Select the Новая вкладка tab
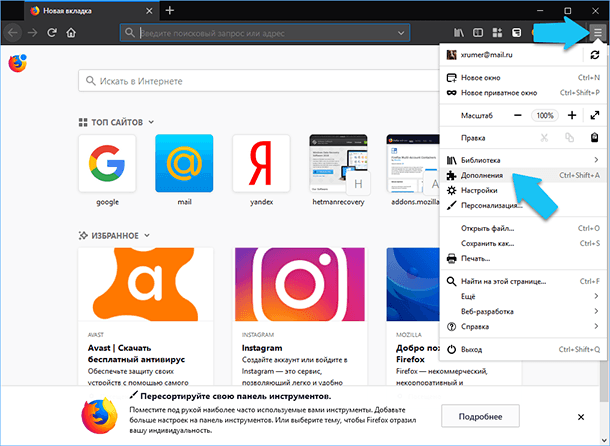 pos(91,11)
